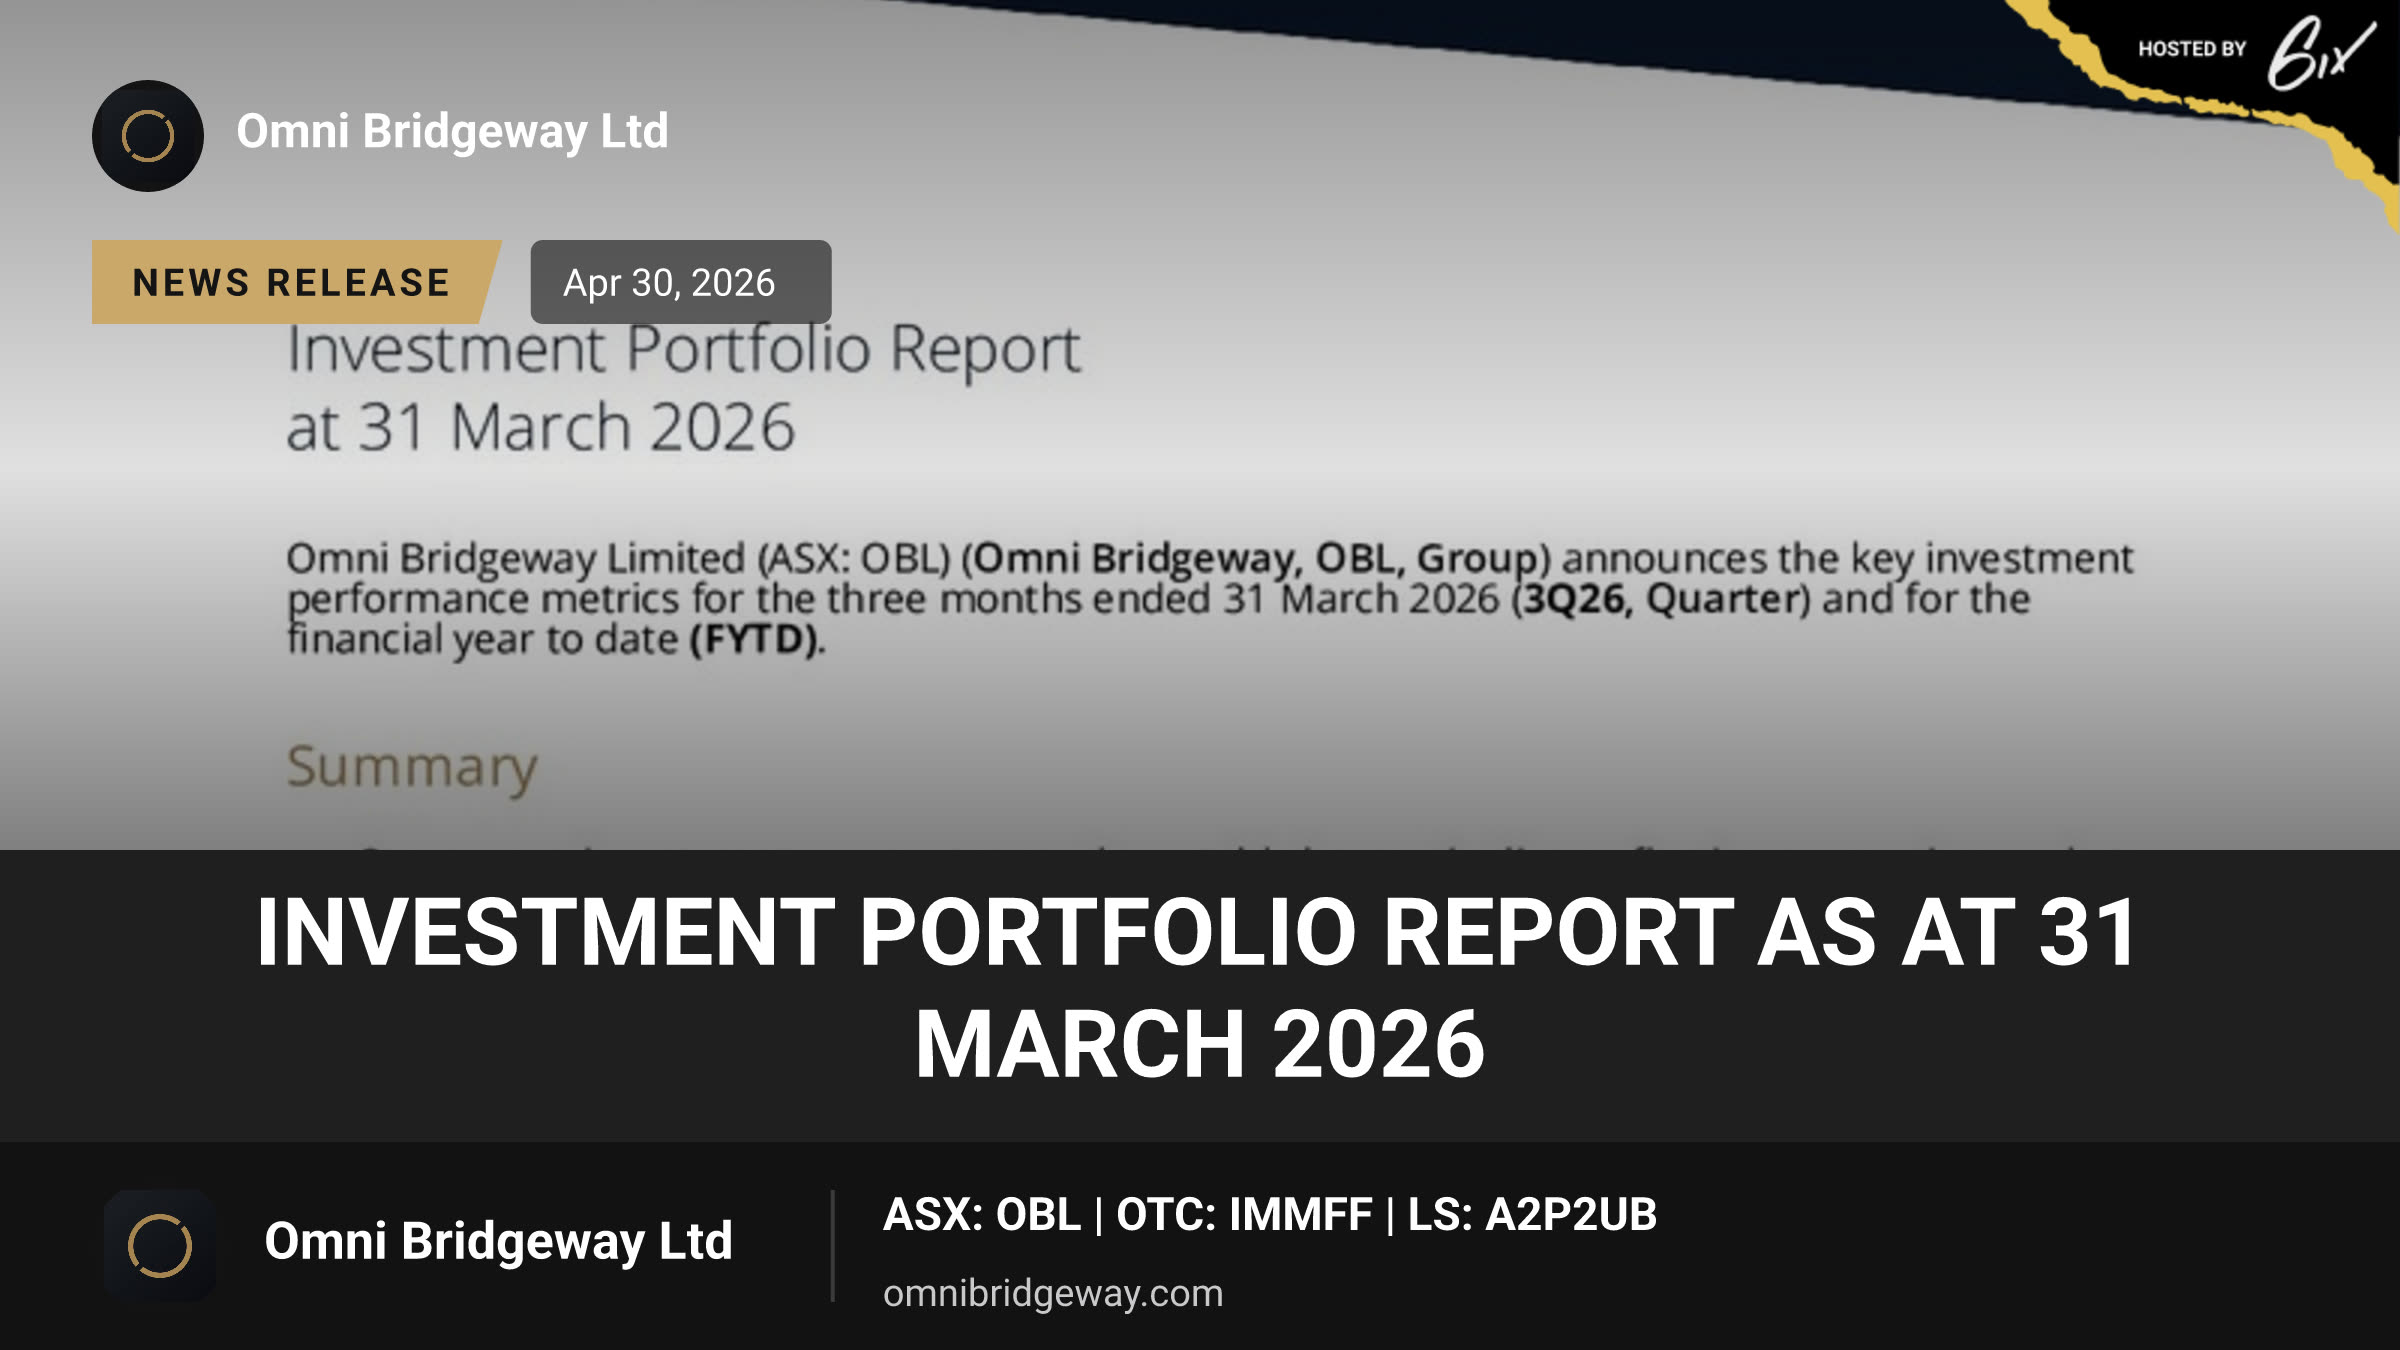Screen dimensions: 2400x1350
Task: Open the omnibridgeway.com link
Action: click(x=1053, y=1293)
